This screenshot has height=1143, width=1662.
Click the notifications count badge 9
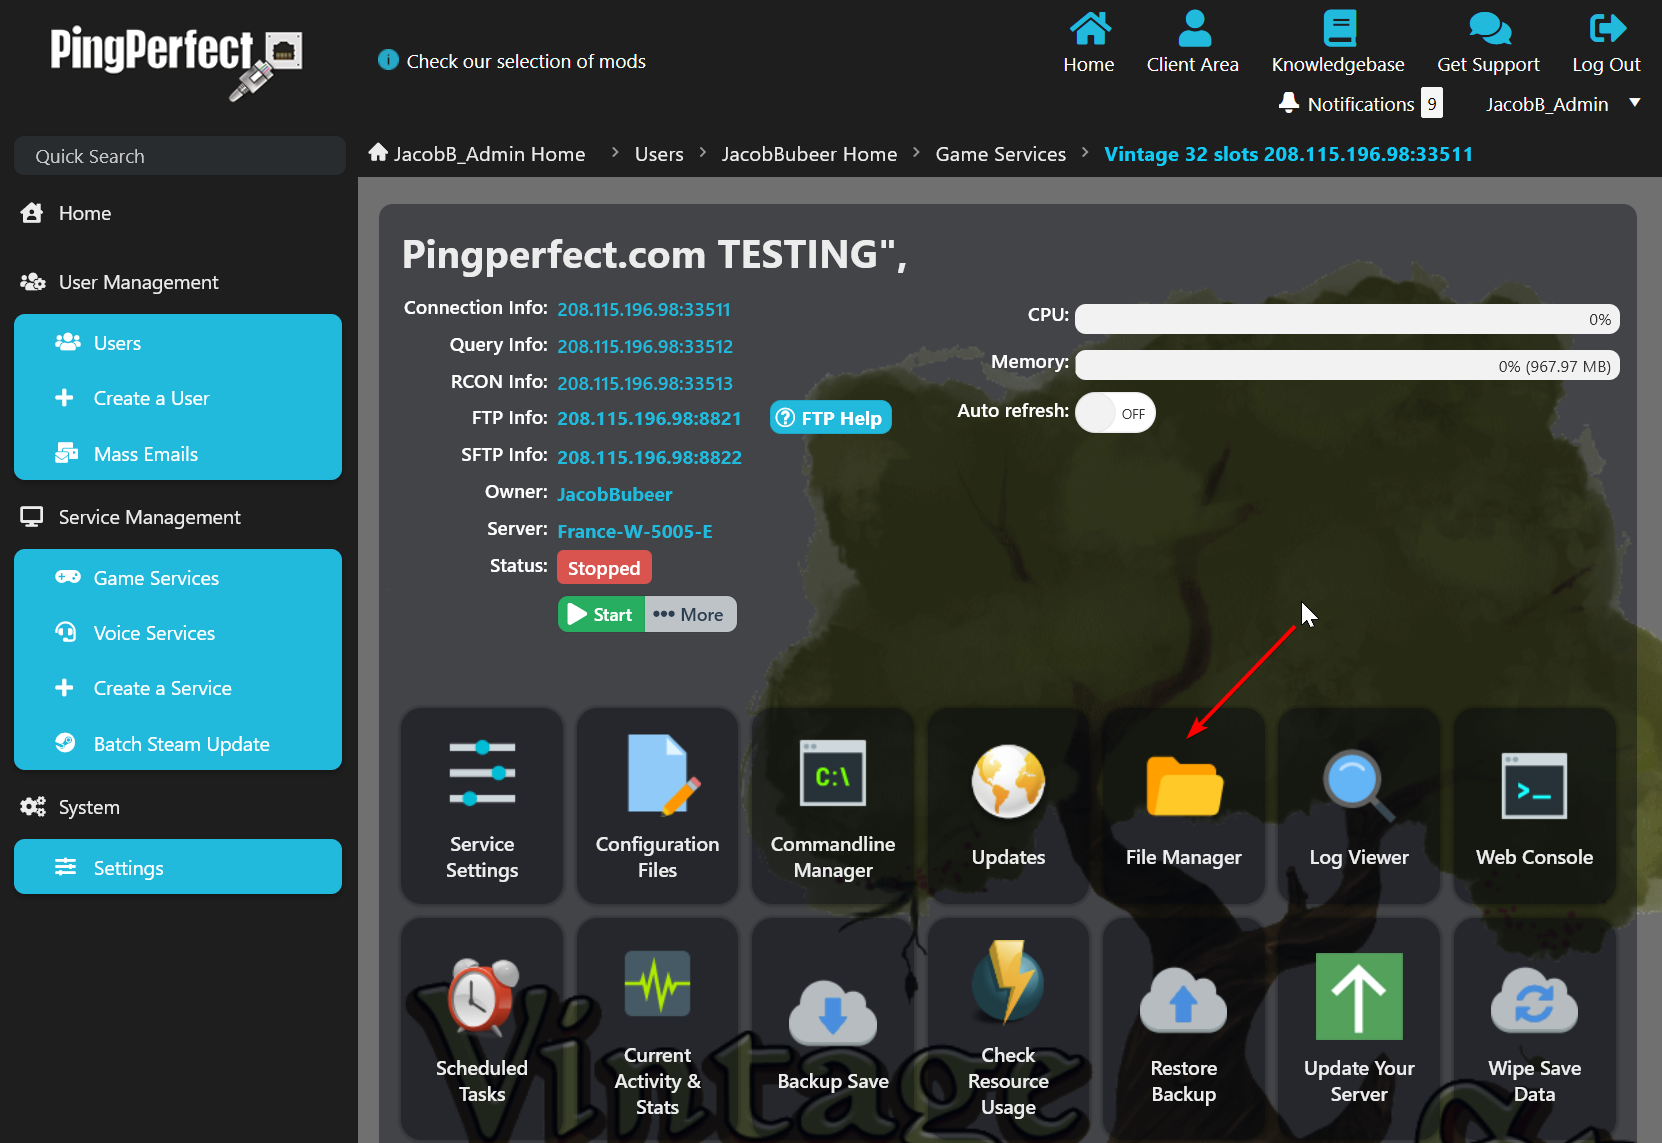click(1432, 103)
